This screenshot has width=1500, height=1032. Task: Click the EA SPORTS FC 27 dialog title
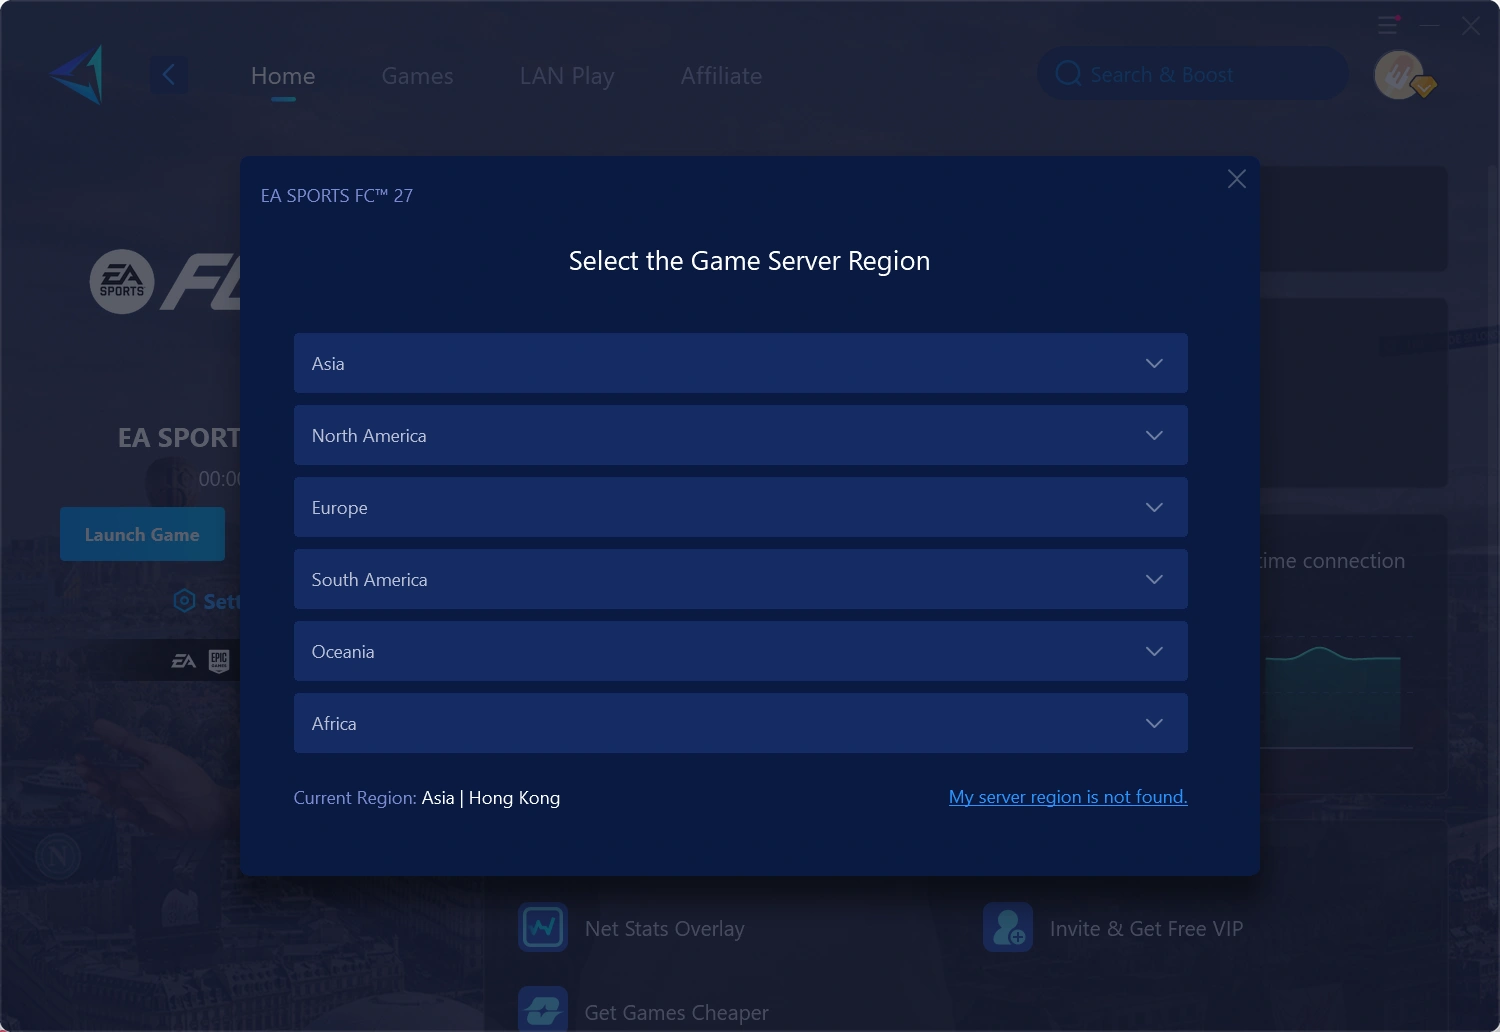[337, 196]
